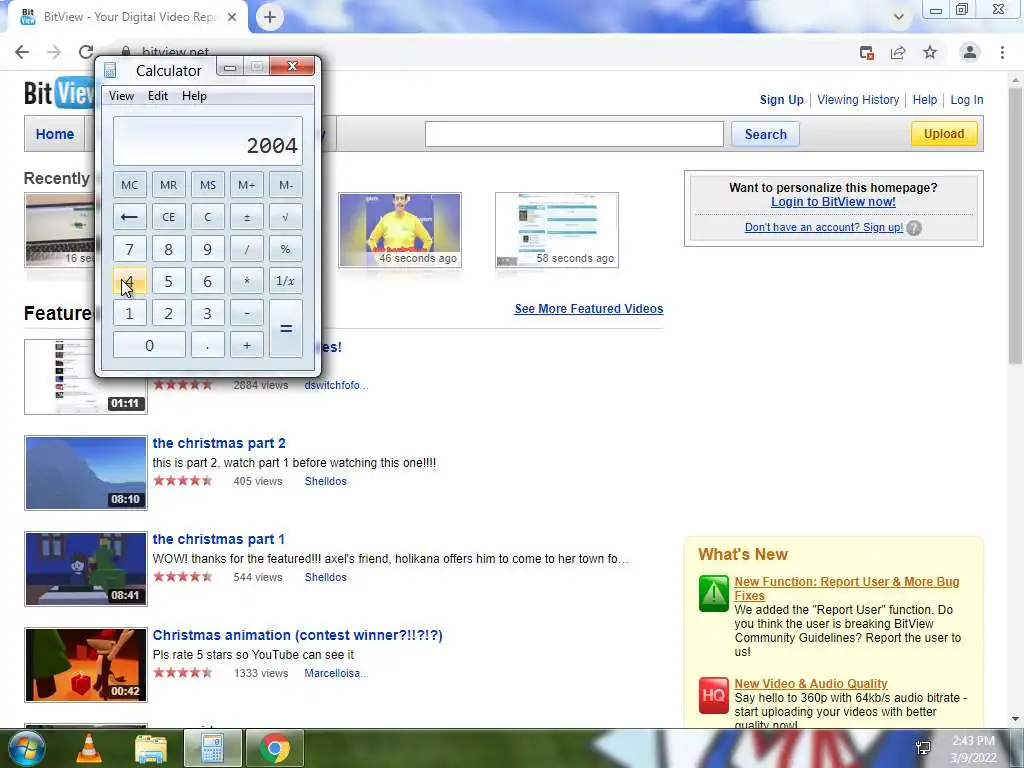The height and width of the screenshot is (768, 1024).
Task: Click the question mark help icon beside Sign up
Action: click(914, 228)
